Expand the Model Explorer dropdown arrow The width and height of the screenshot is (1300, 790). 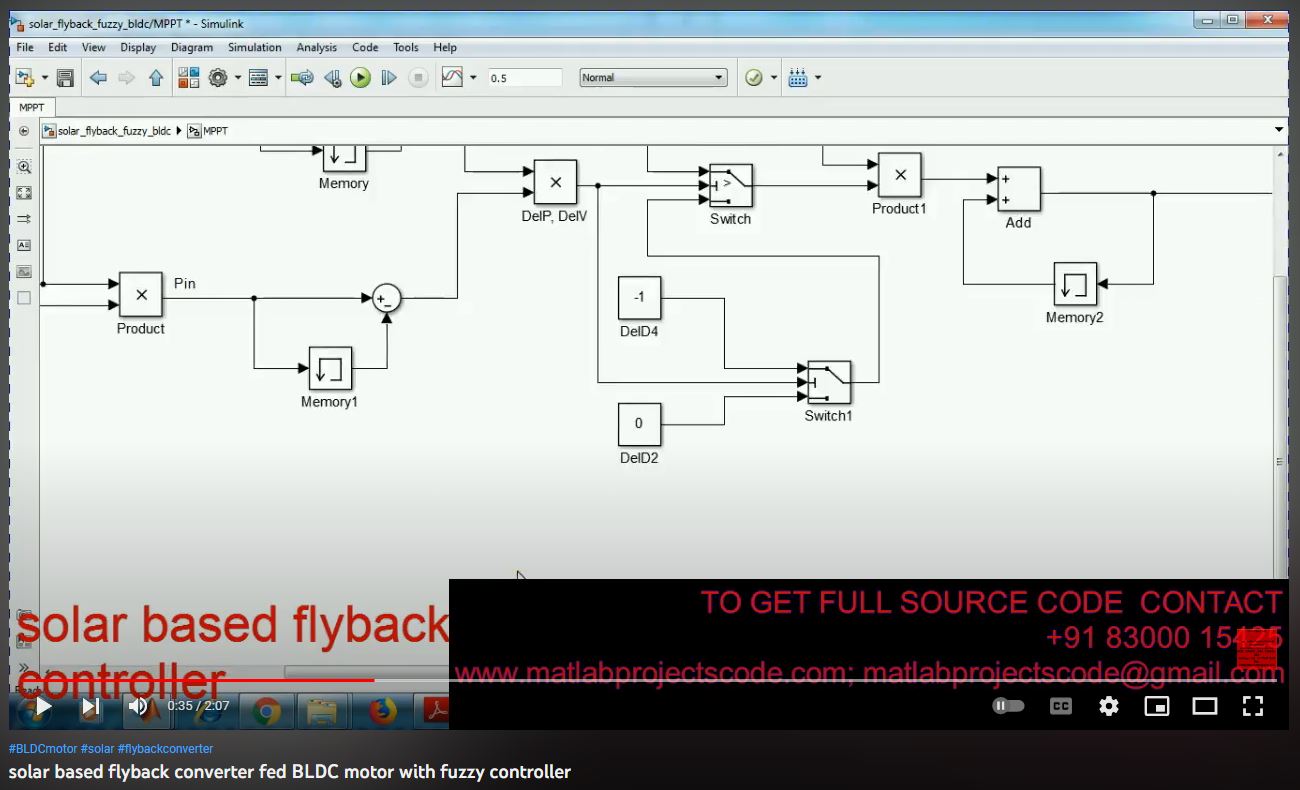(x=277, y=78)
